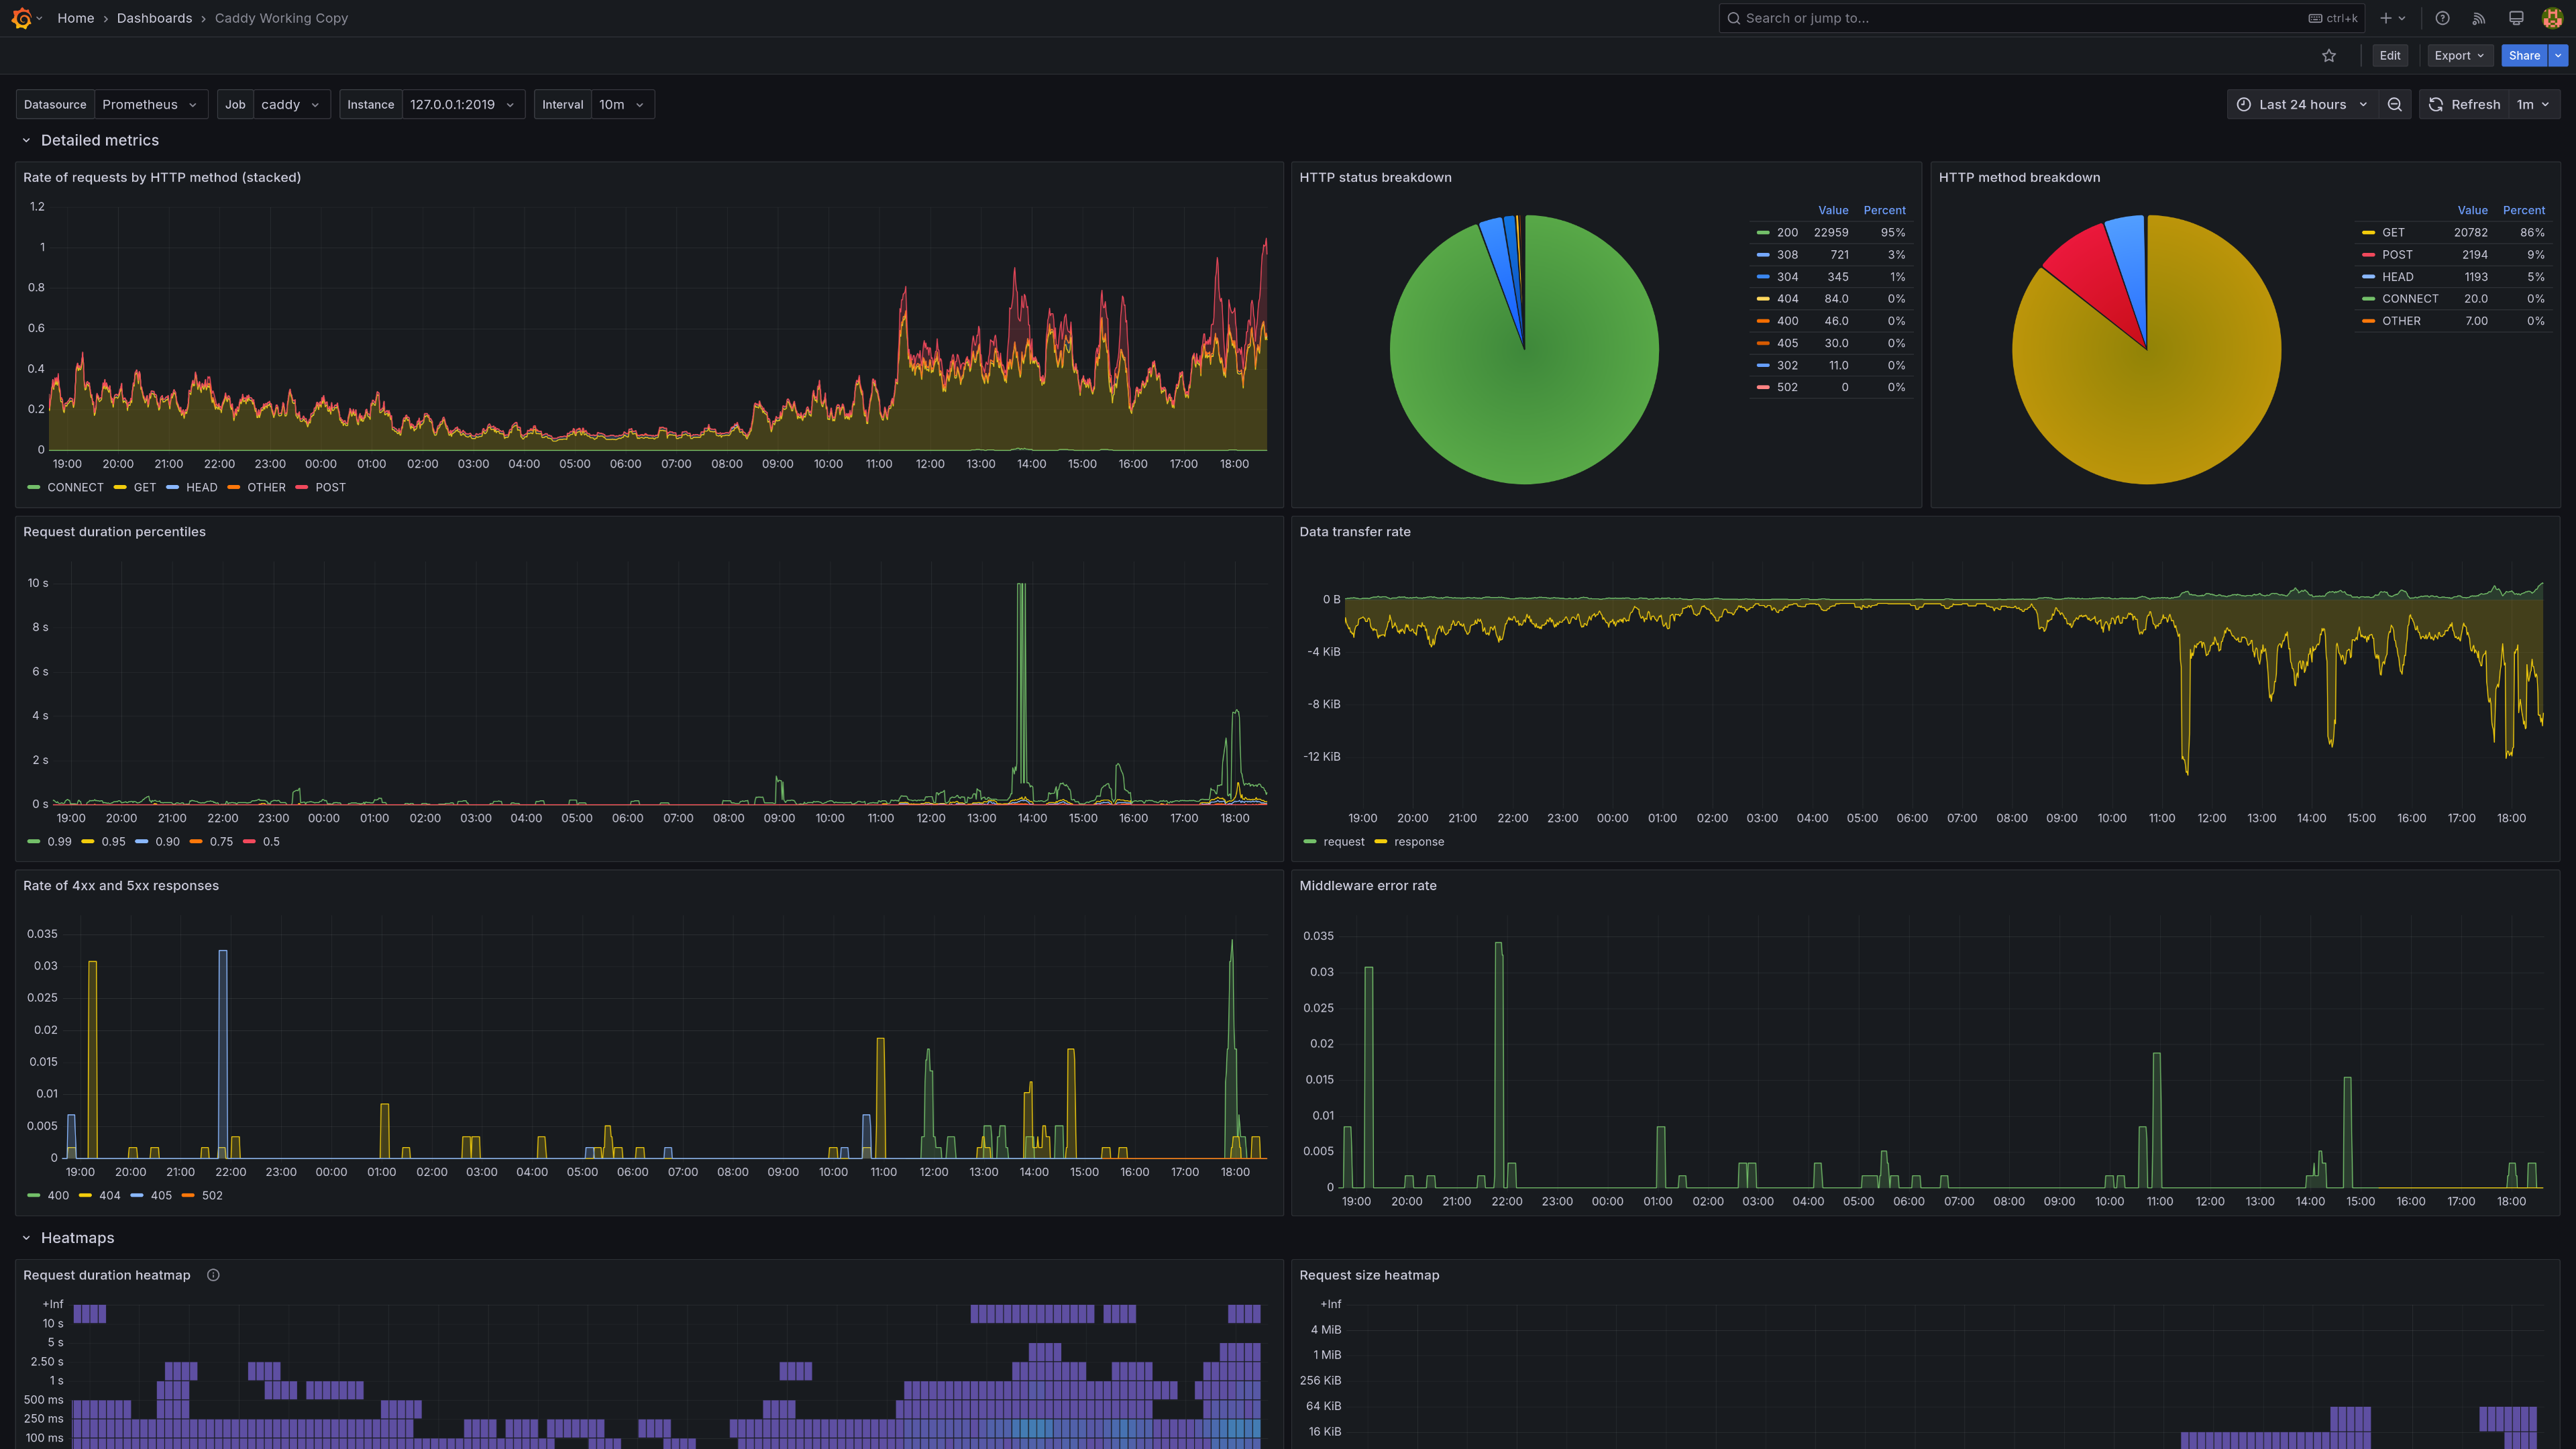Go to Dashboards breadcrumb
This screenshot has width=2576, height=1449.
[x=154, y=18]
